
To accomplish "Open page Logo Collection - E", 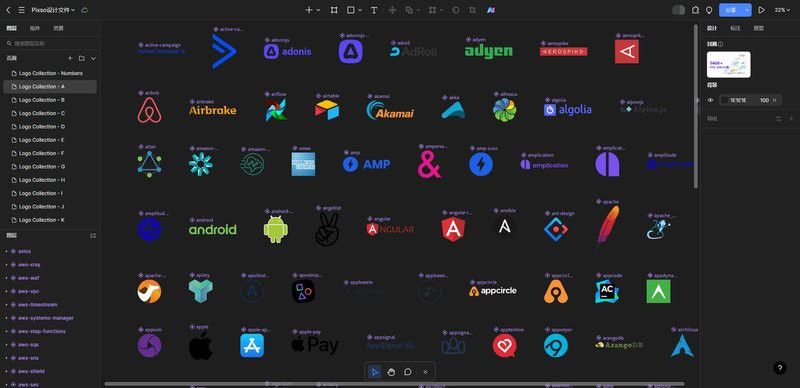I will pyautogui.click(x=50, y=140).
